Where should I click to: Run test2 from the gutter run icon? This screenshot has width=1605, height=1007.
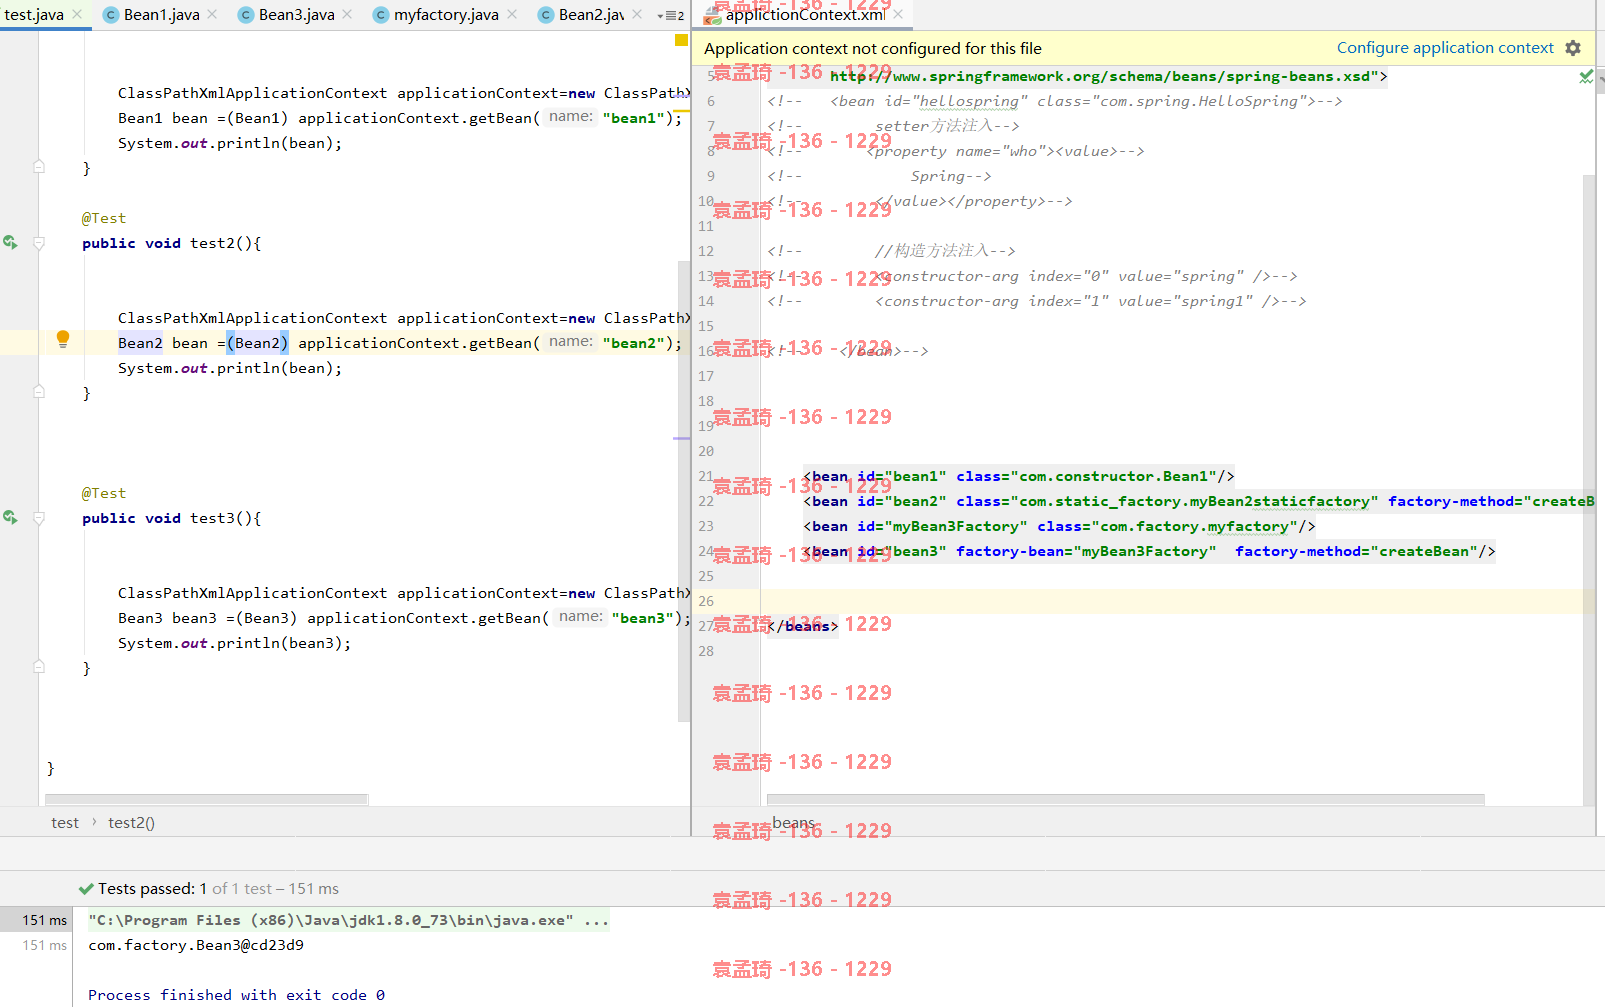coord(10,243)
